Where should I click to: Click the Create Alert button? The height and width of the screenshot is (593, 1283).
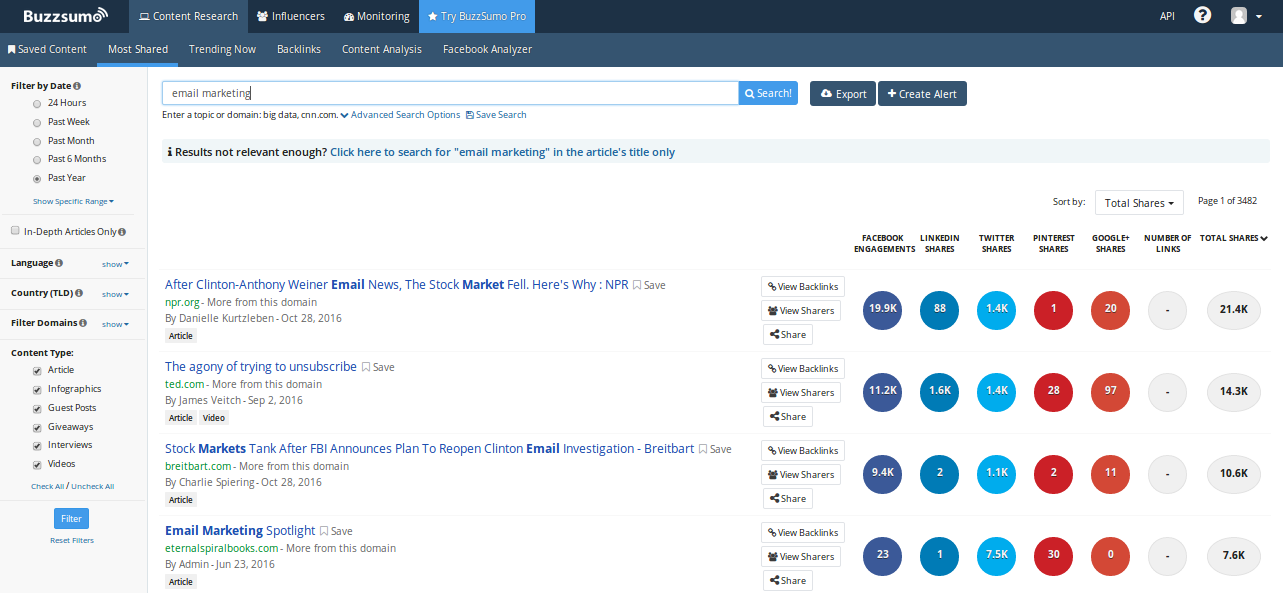922,93
